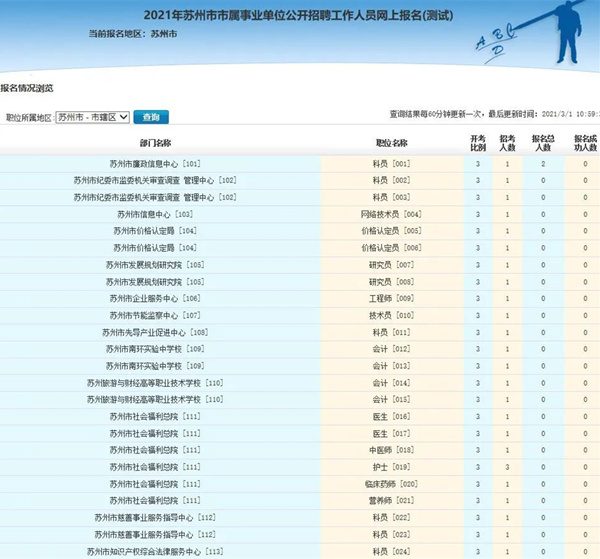
Task: Select position 临床药师 [020]
Action: pyautogui.click(x=391, y=484)
